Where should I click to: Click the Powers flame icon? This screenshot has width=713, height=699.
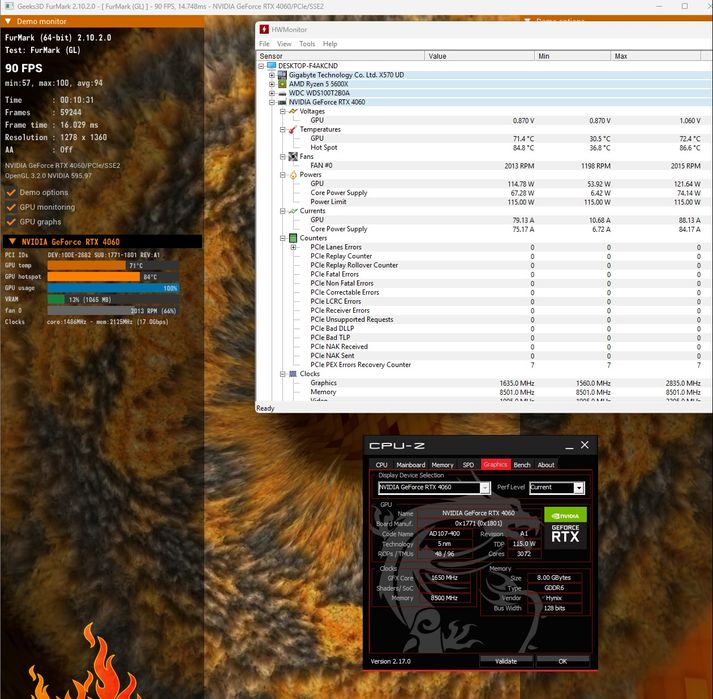point(293,175)
